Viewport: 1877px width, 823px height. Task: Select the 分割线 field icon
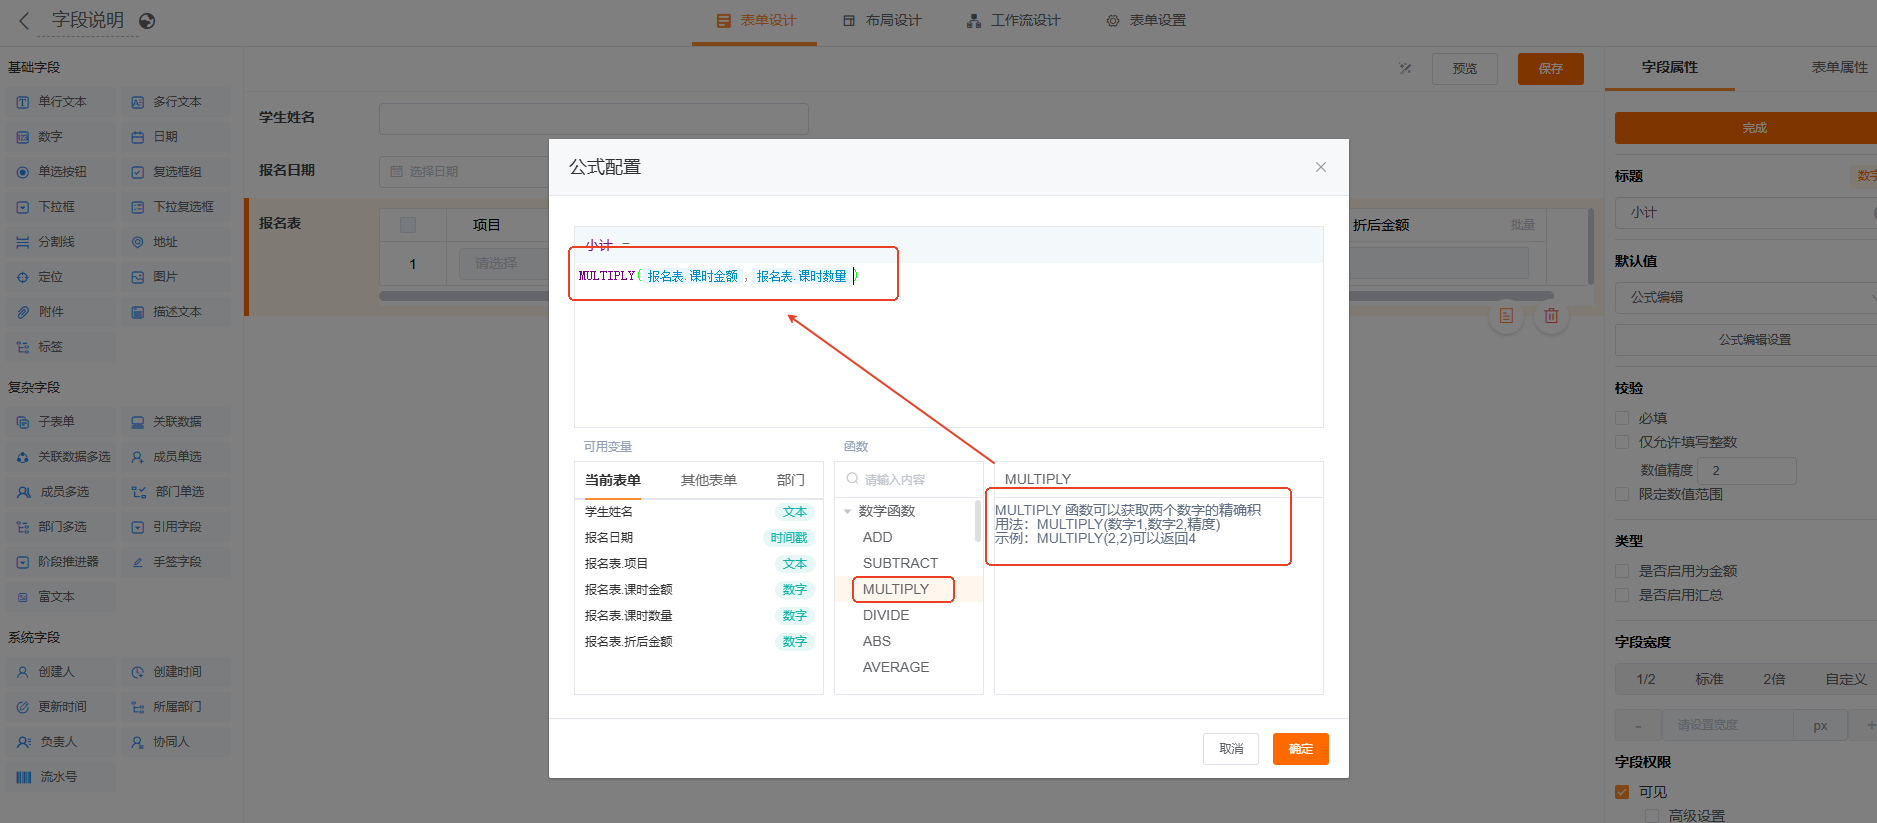pos(23,242)
